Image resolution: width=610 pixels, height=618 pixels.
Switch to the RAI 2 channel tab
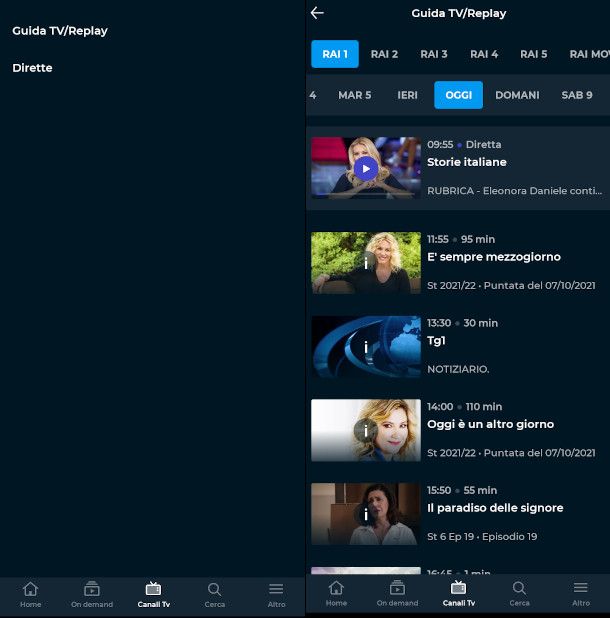coord(384,54)
